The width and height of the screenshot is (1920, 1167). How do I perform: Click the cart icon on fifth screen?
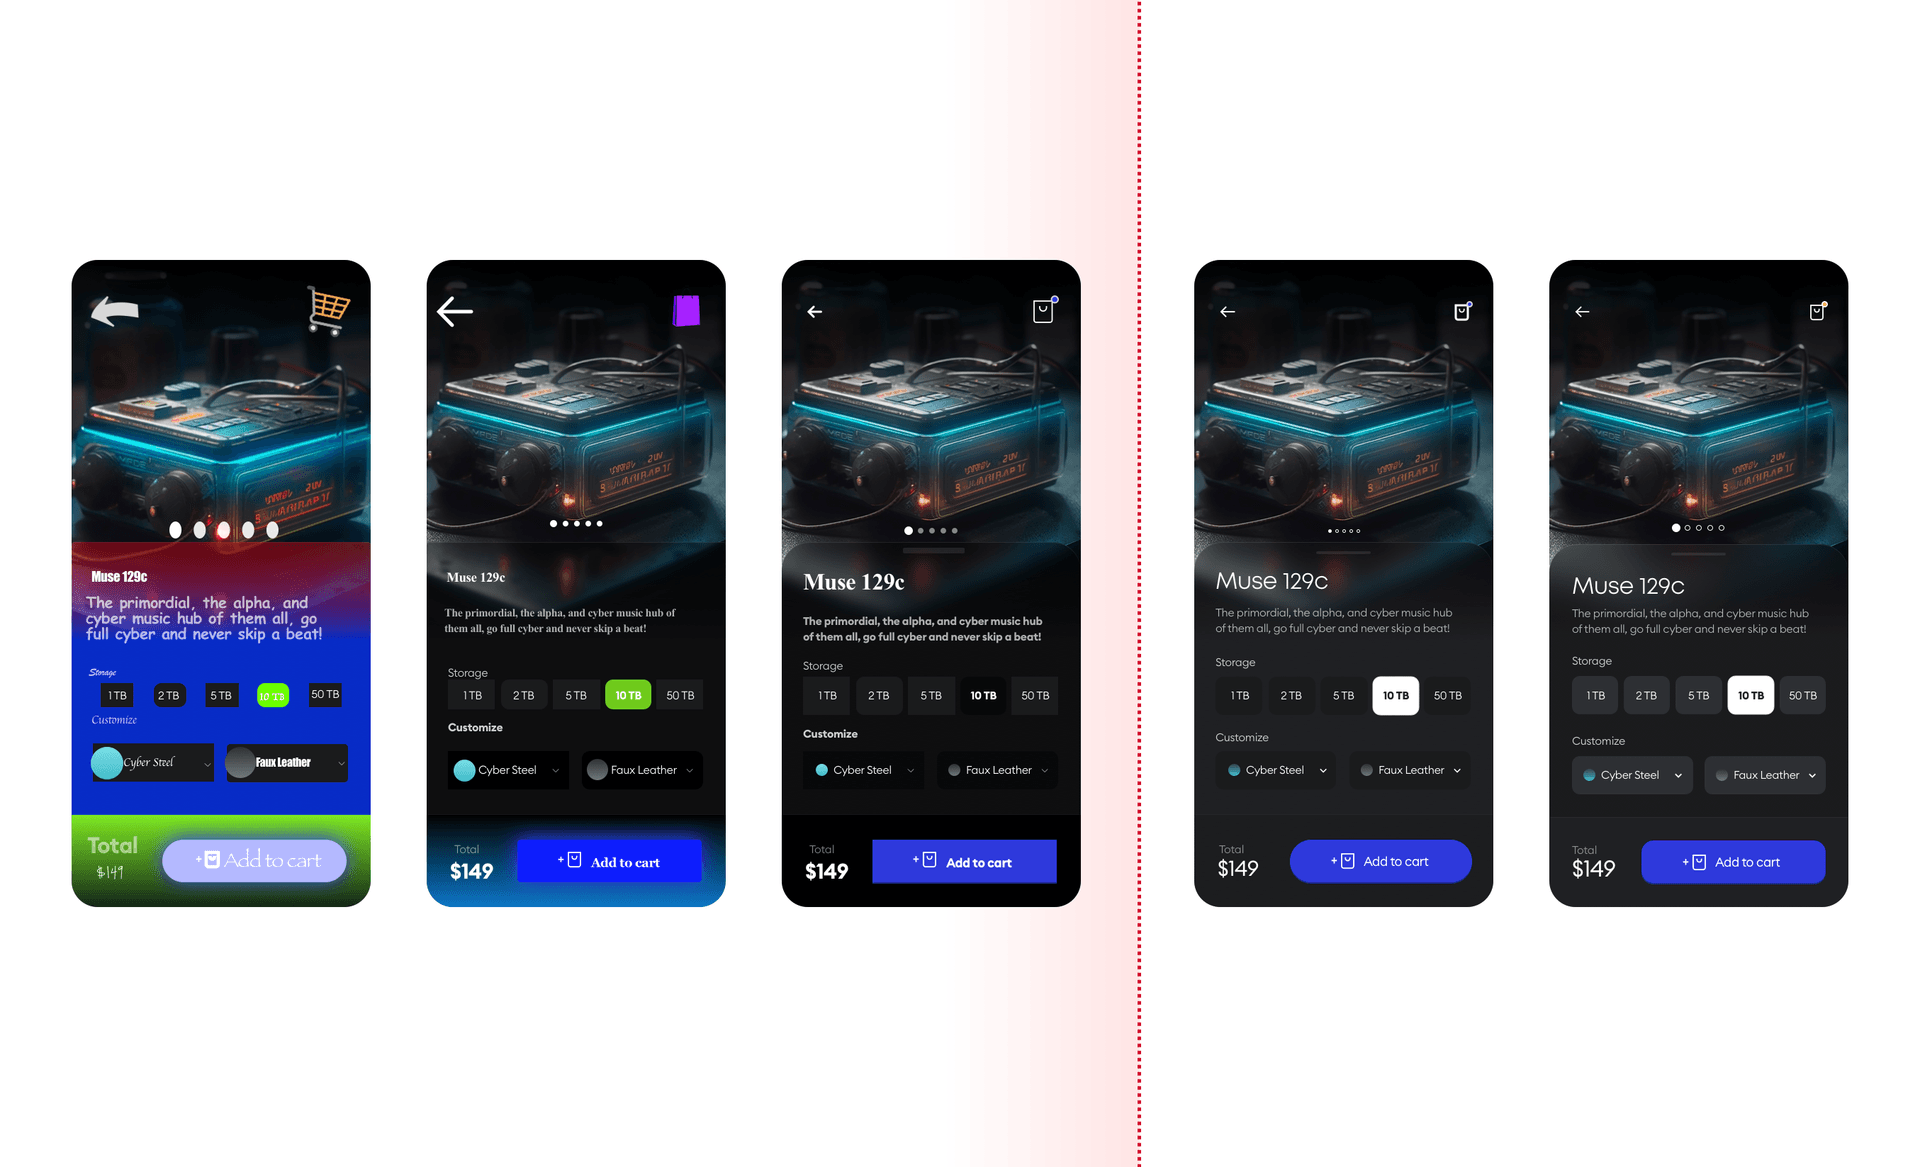pos(1817,309)
